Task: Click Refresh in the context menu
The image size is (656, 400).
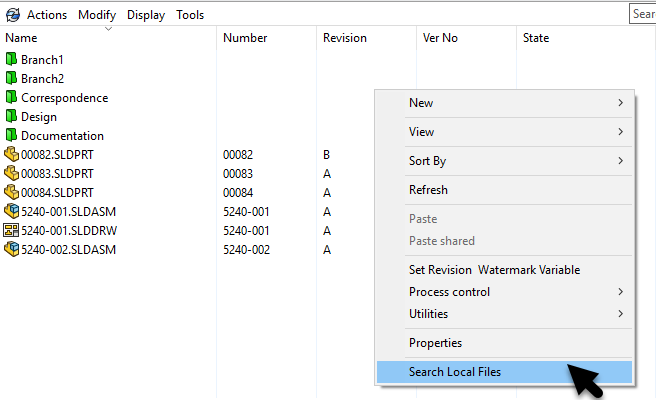Action: [x=429, y=190]
